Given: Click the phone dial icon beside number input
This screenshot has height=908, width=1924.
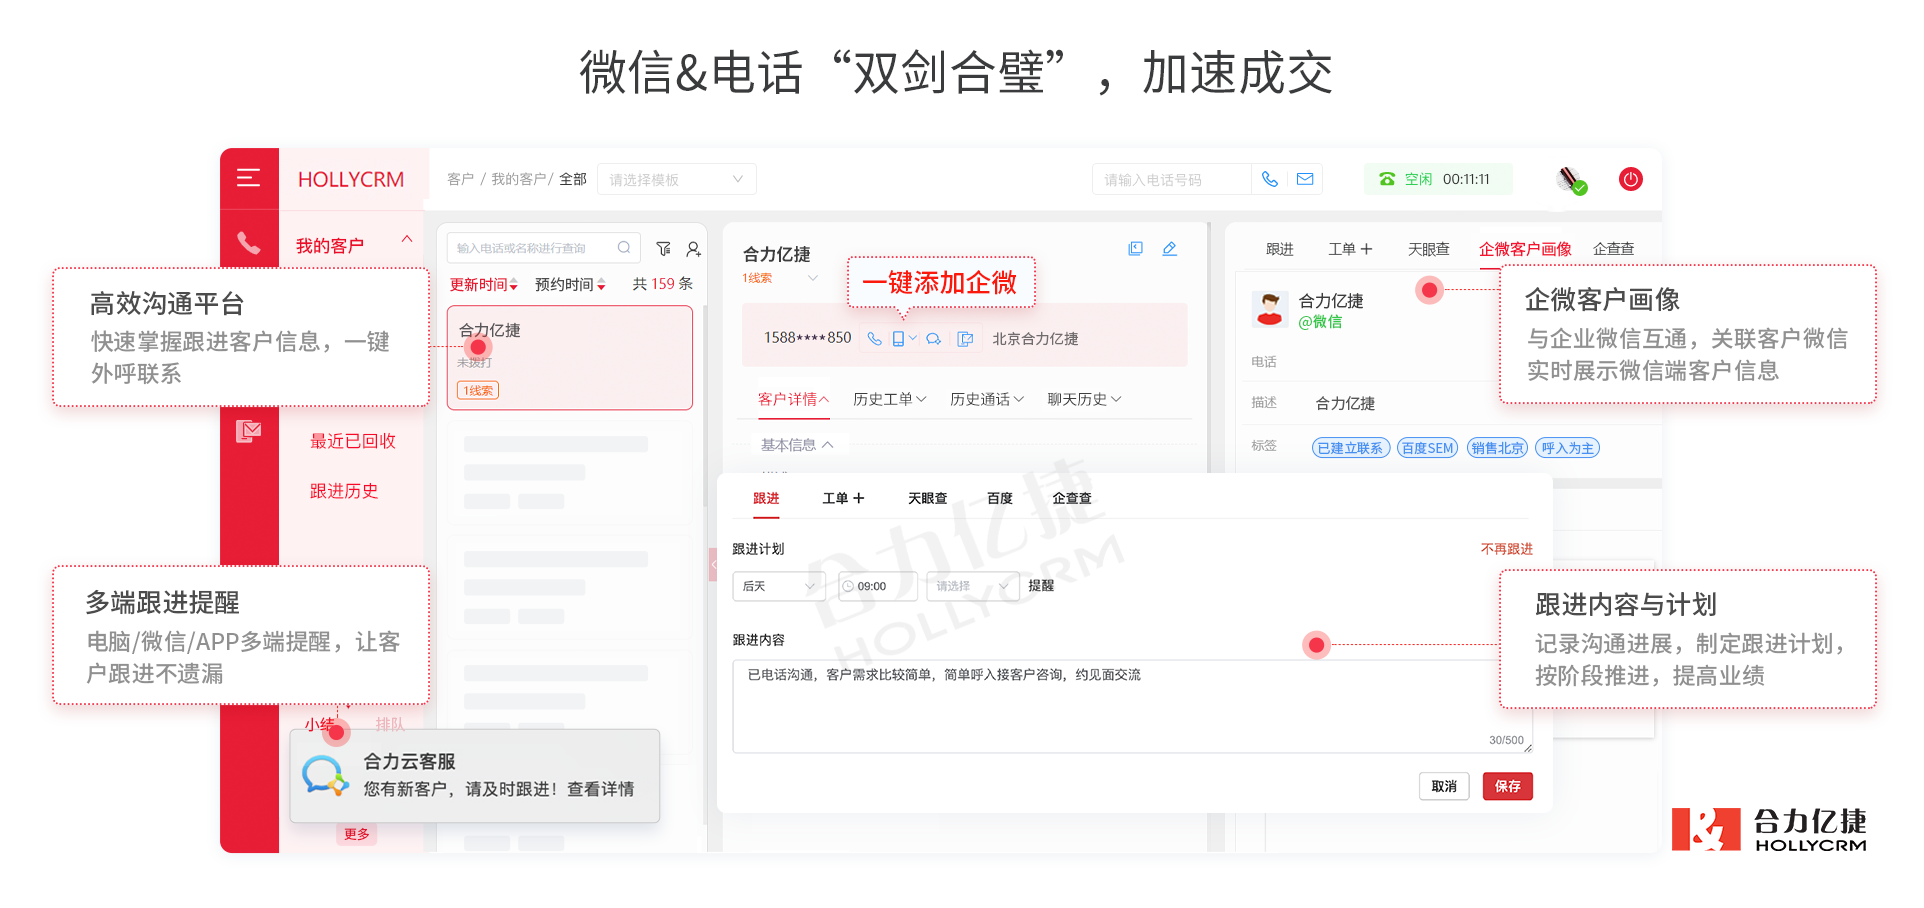Looking at the screenshot, I should [x=1269, y=179].
